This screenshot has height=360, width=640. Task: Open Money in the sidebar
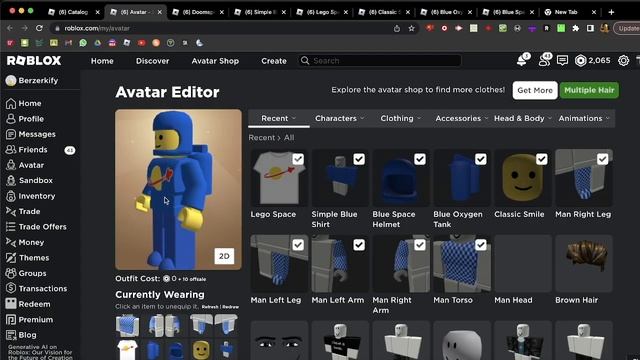tap(25, 242)
